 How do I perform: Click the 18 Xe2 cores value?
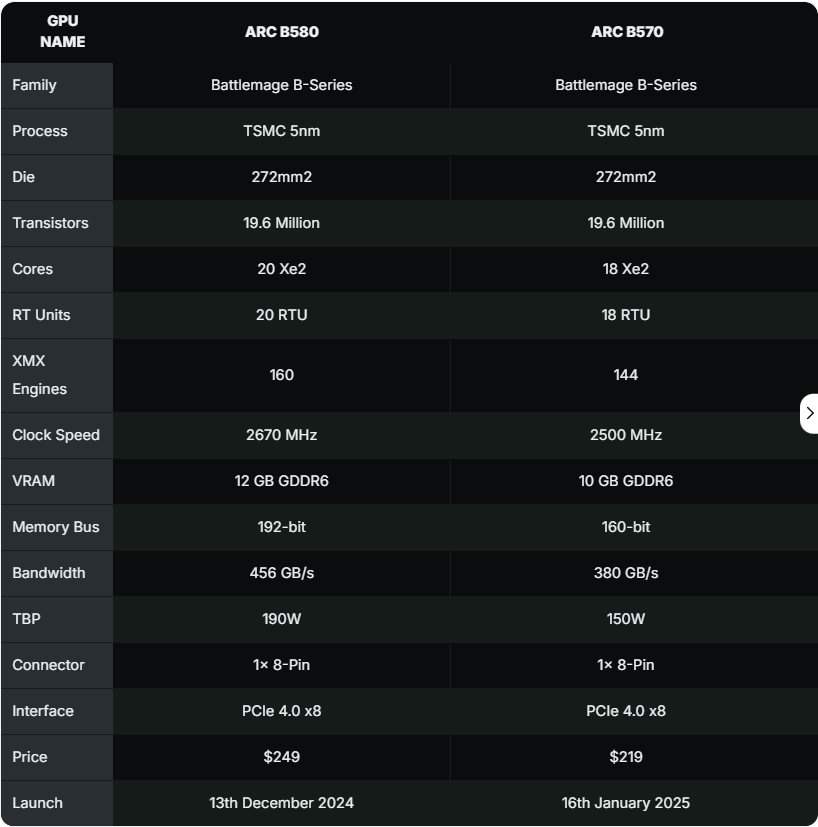click(626, 268)
